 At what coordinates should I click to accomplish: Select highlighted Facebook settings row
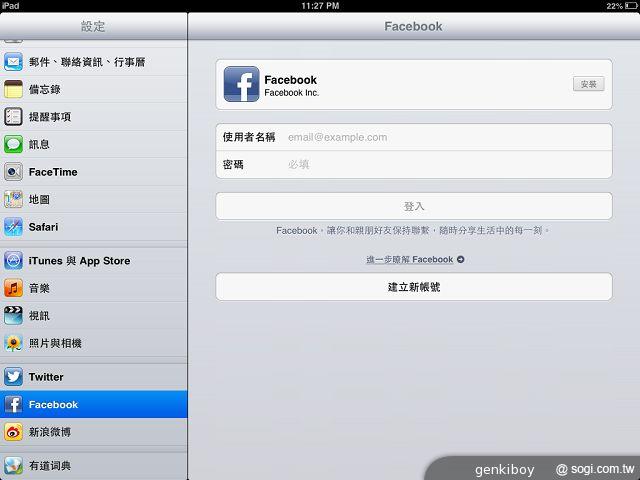(x=93, y=404)
